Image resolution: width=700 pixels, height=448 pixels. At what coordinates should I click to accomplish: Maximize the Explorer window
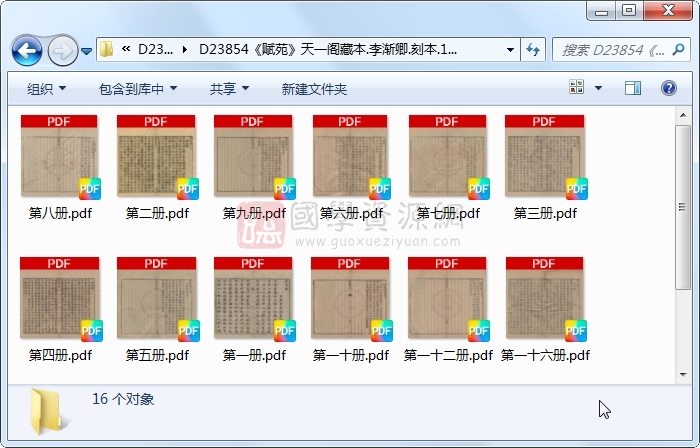[629, 11]
